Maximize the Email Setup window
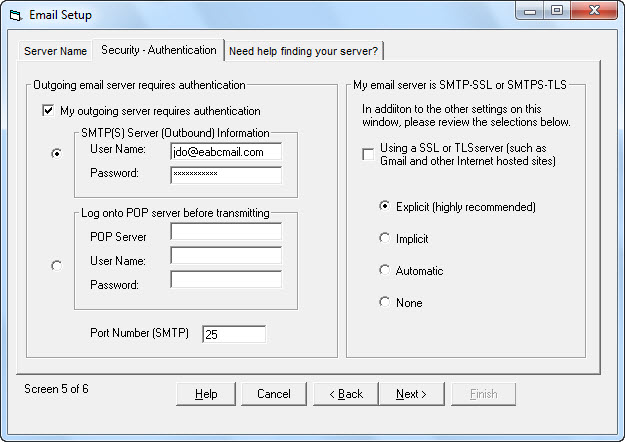Screen dimensions: 625x442 (x=557, y=11)
